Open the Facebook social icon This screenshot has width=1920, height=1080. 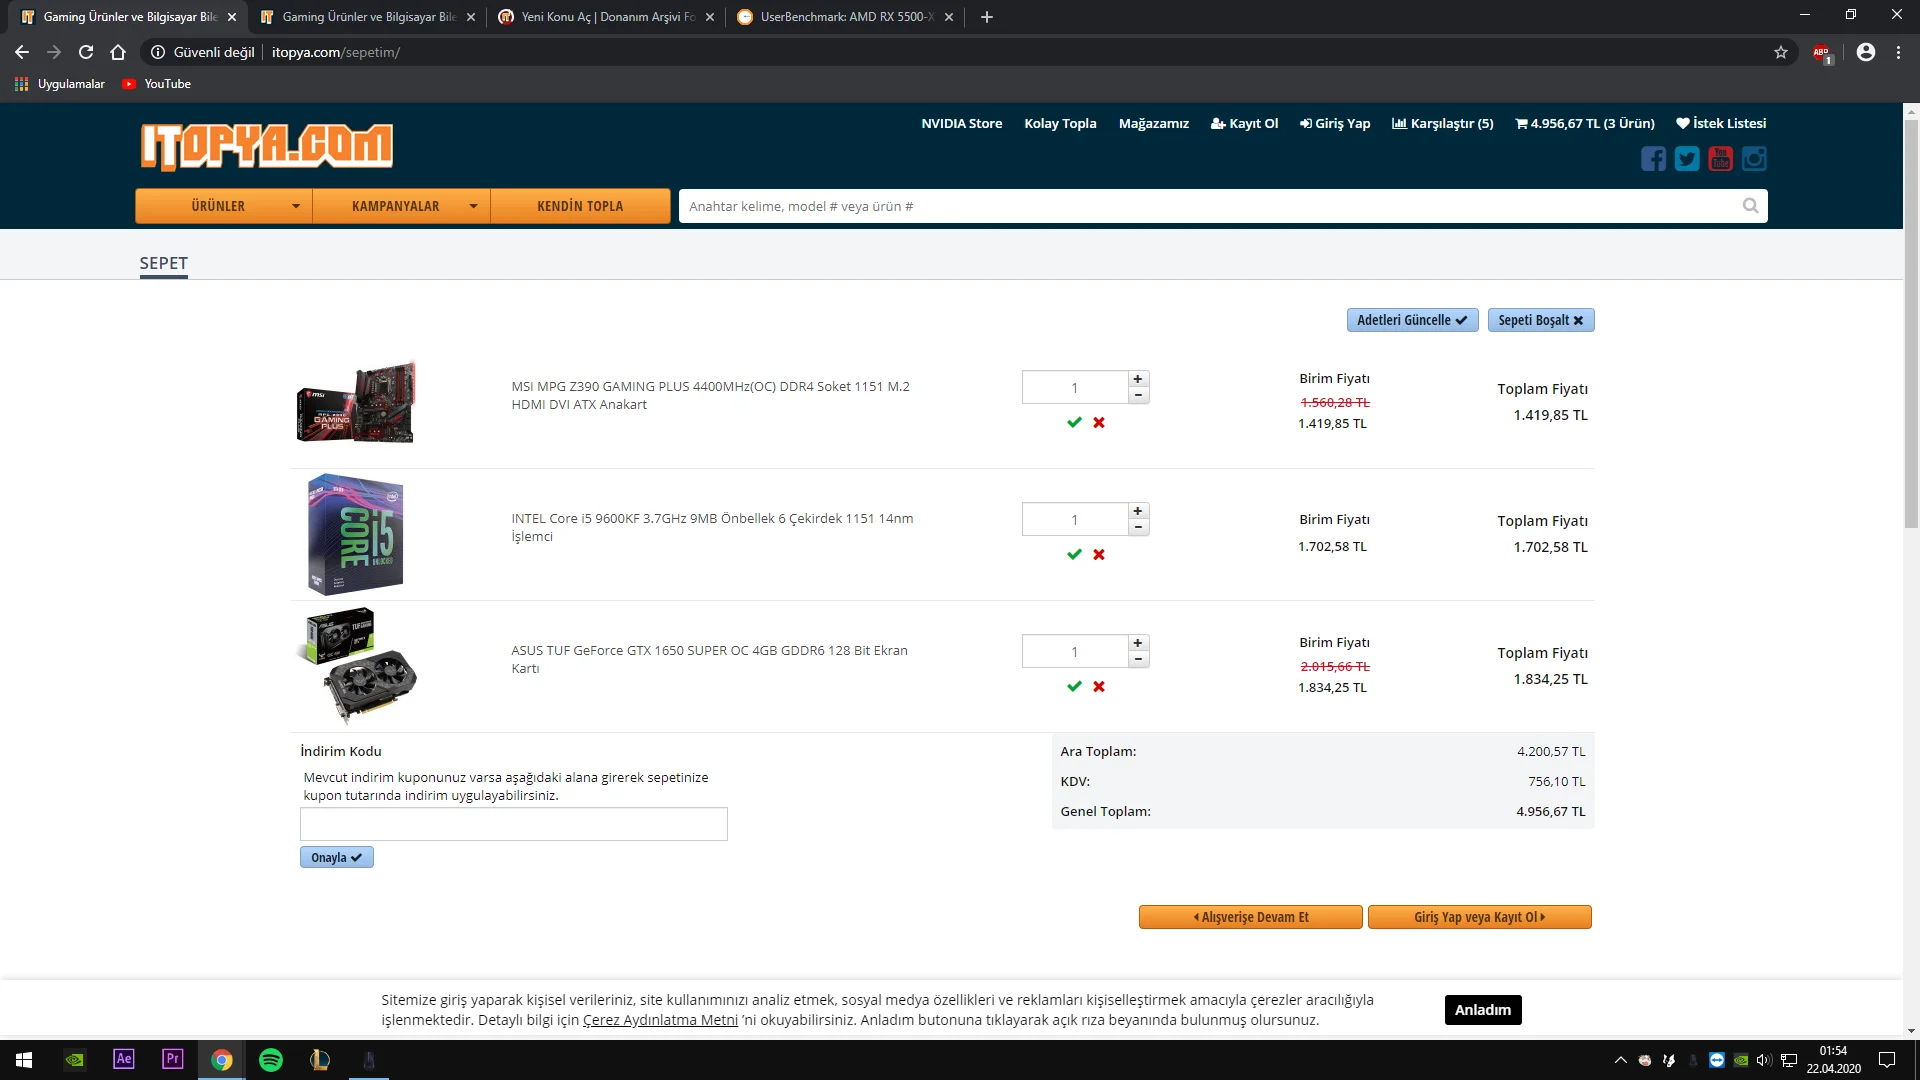[x=1653, y=159]
